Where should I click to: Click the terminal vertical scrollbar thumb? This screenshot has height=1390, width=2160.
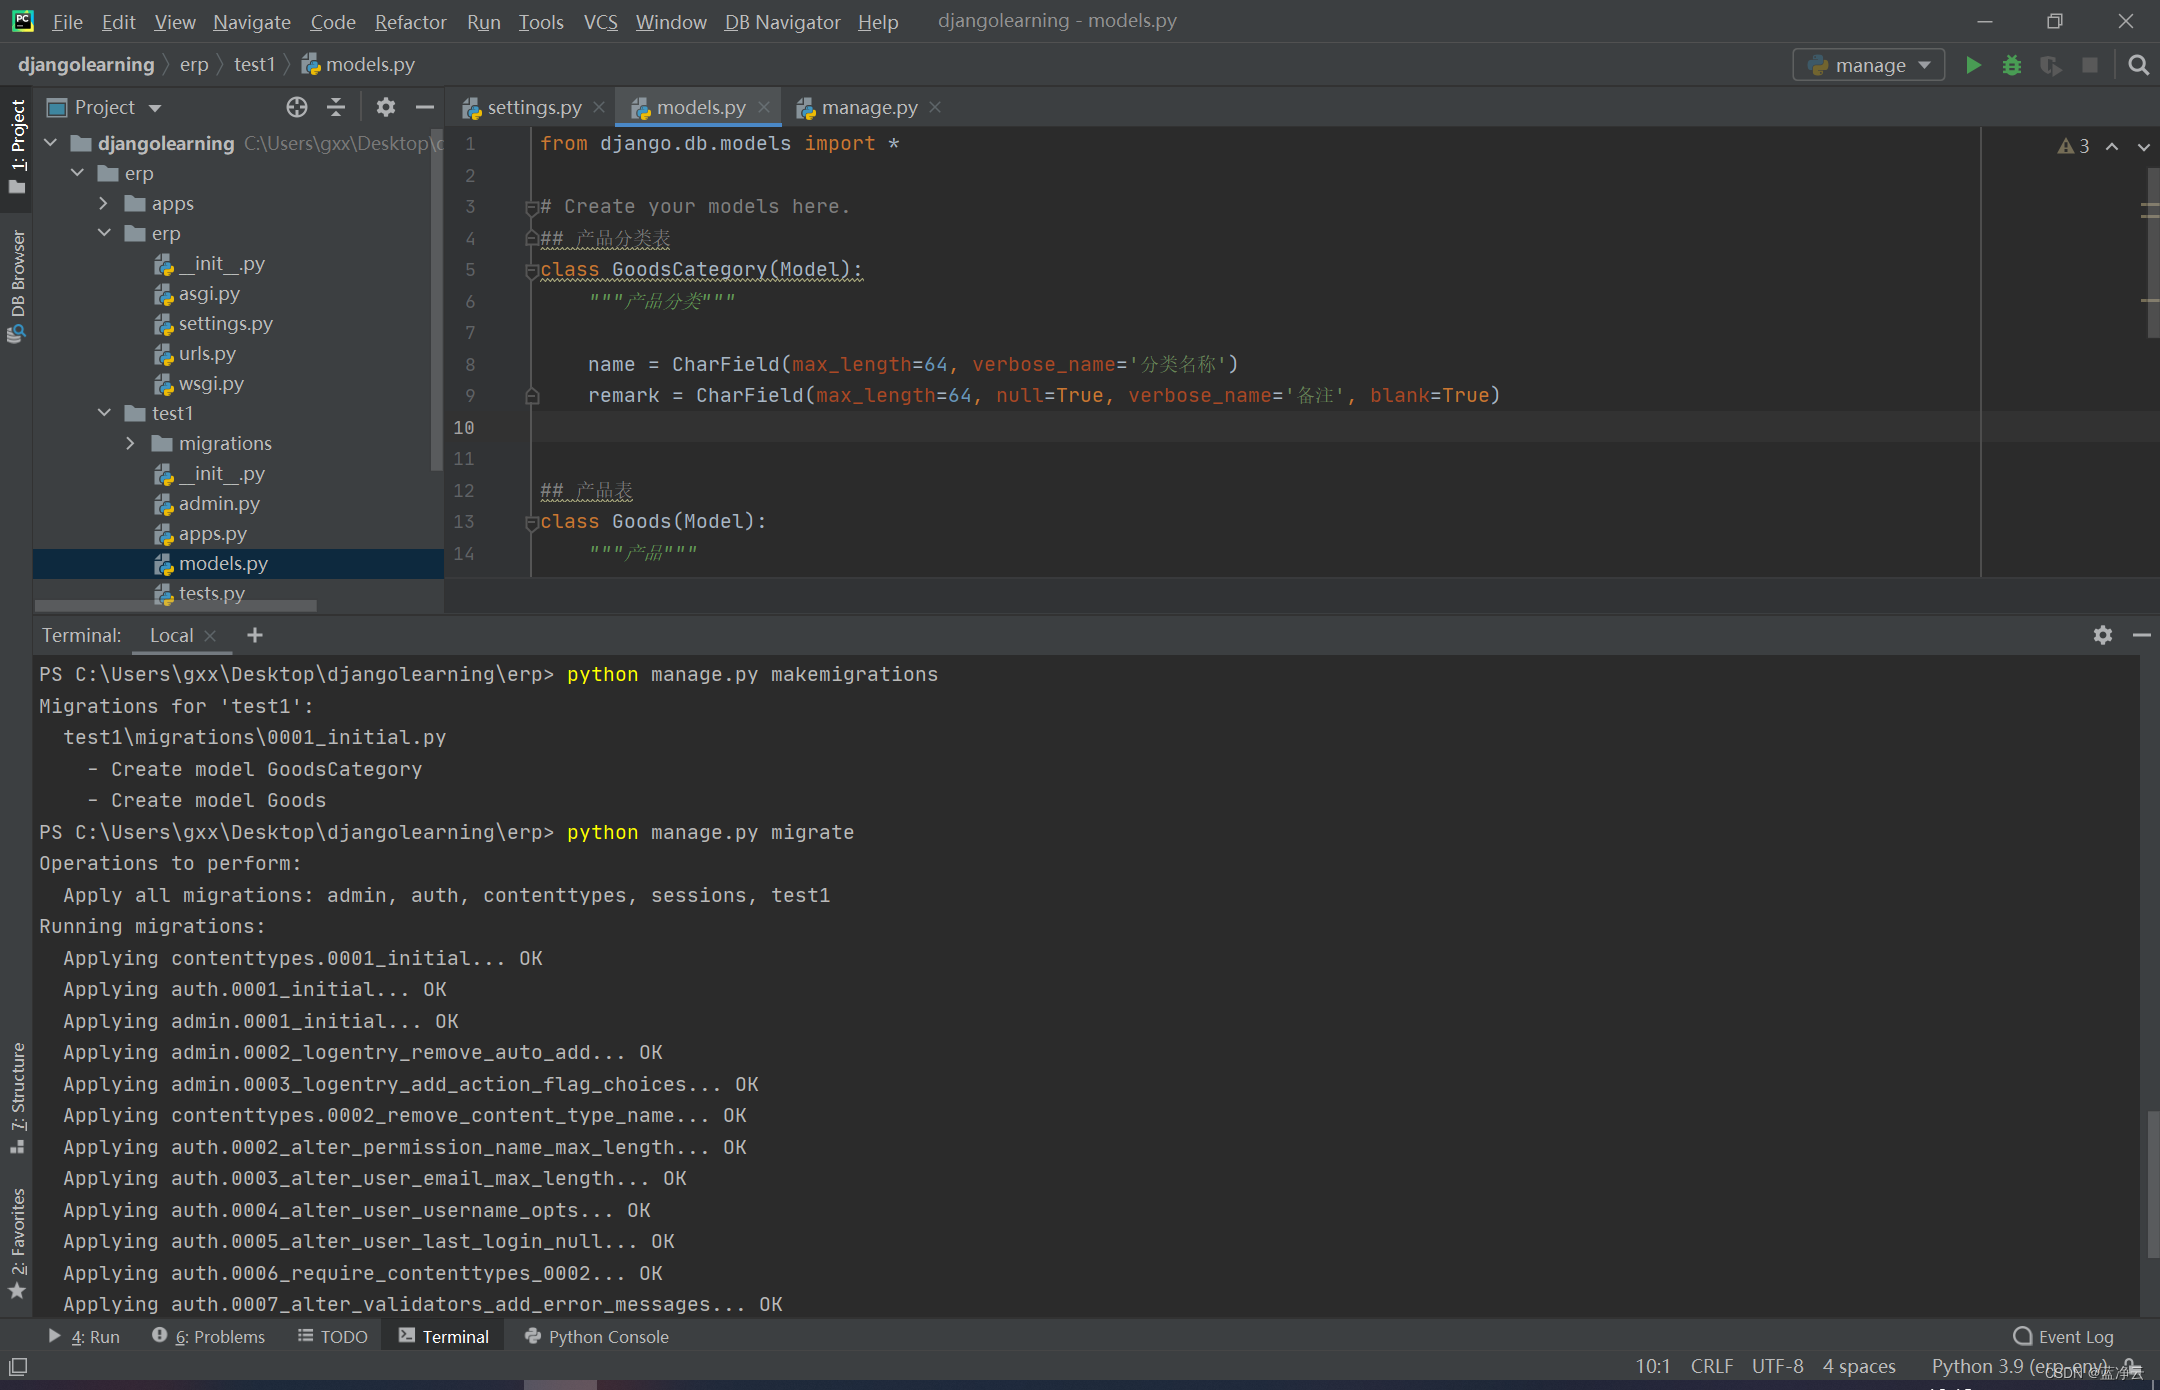click(x=2151, y=1185)
